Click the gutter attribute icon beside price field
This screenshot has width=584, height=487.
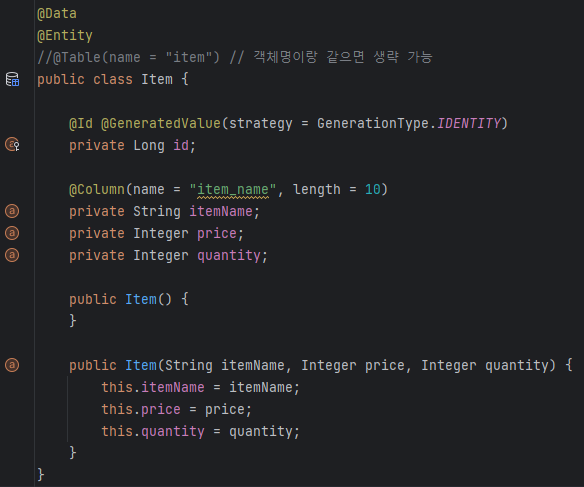pyautogui.click(x=12, y=233)
